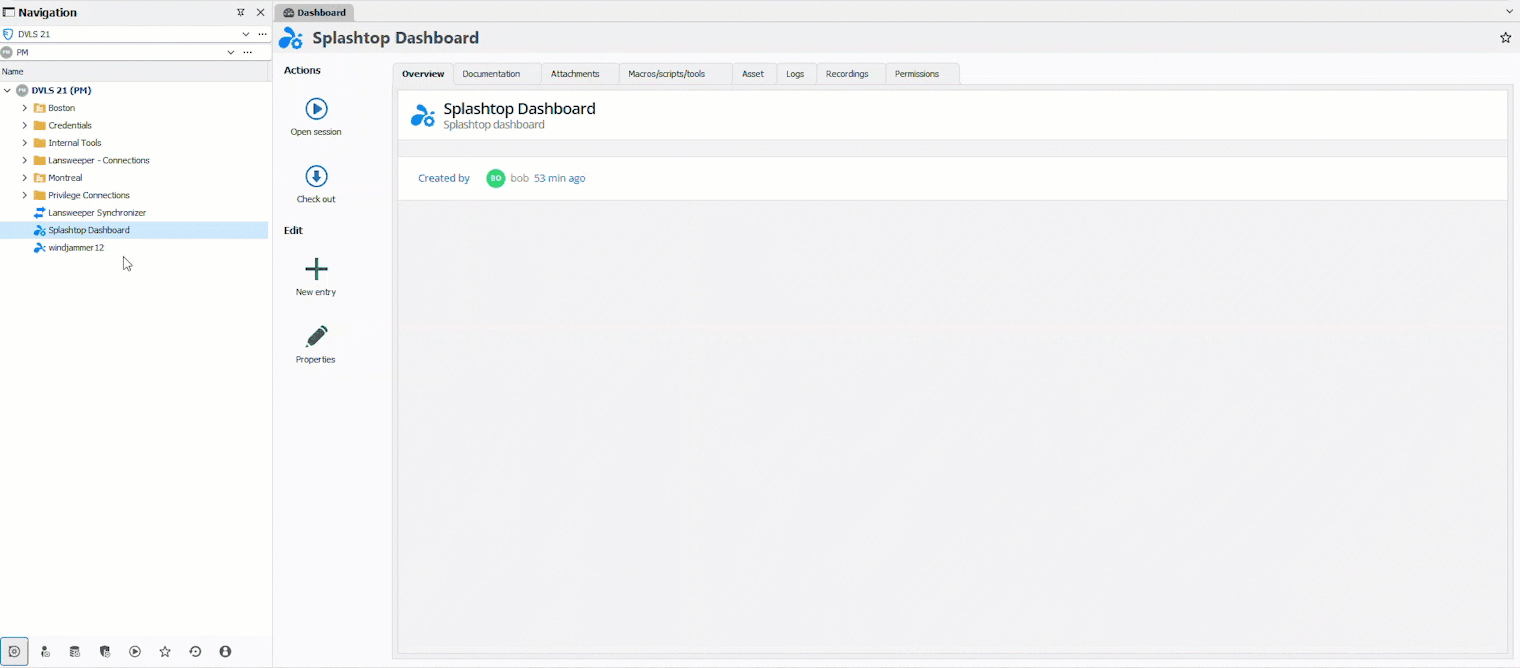The height and width of the screenshot is (668, 1520).
Task: Switch to the Permissions tab
Action: (917, 74)
